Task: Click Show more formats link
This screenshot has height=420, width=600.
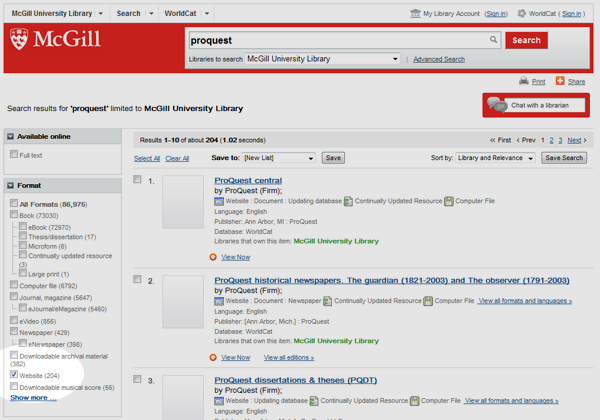Action: point(33,398)
